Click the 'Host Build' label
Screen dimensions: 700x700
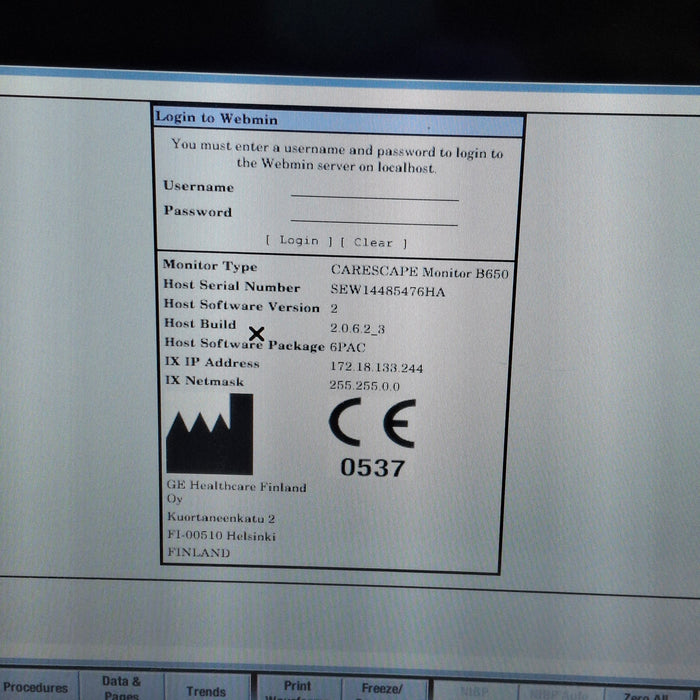click(x=200, y=324)
